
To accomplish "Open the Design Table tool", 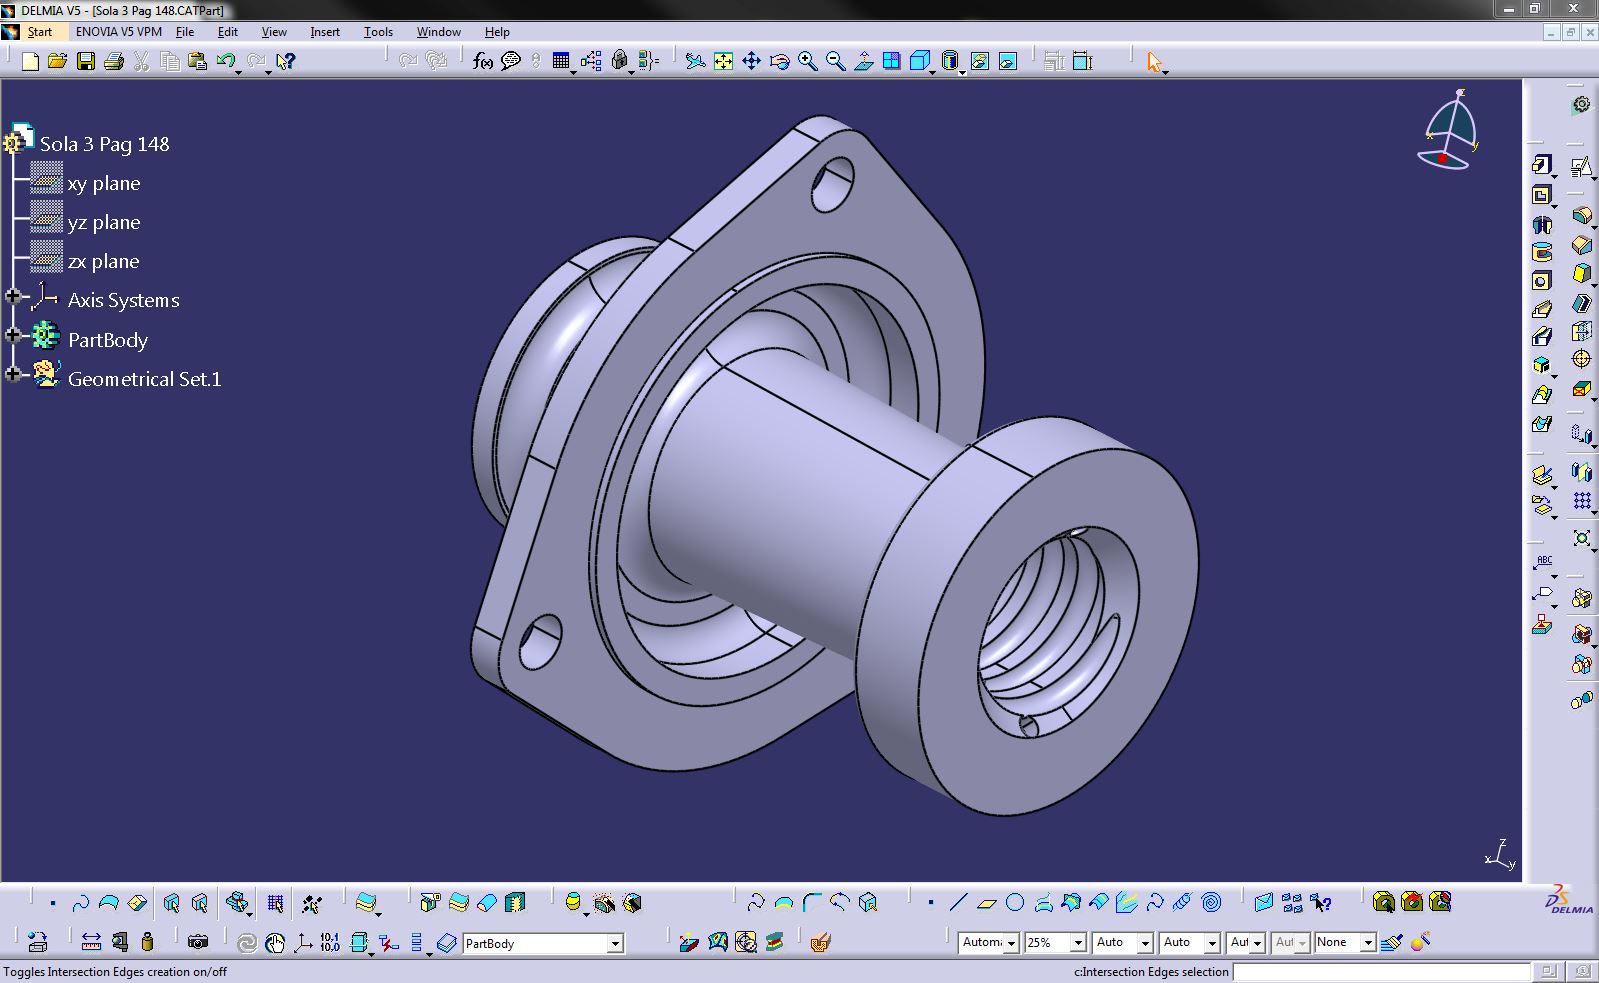I will [561, 62].
